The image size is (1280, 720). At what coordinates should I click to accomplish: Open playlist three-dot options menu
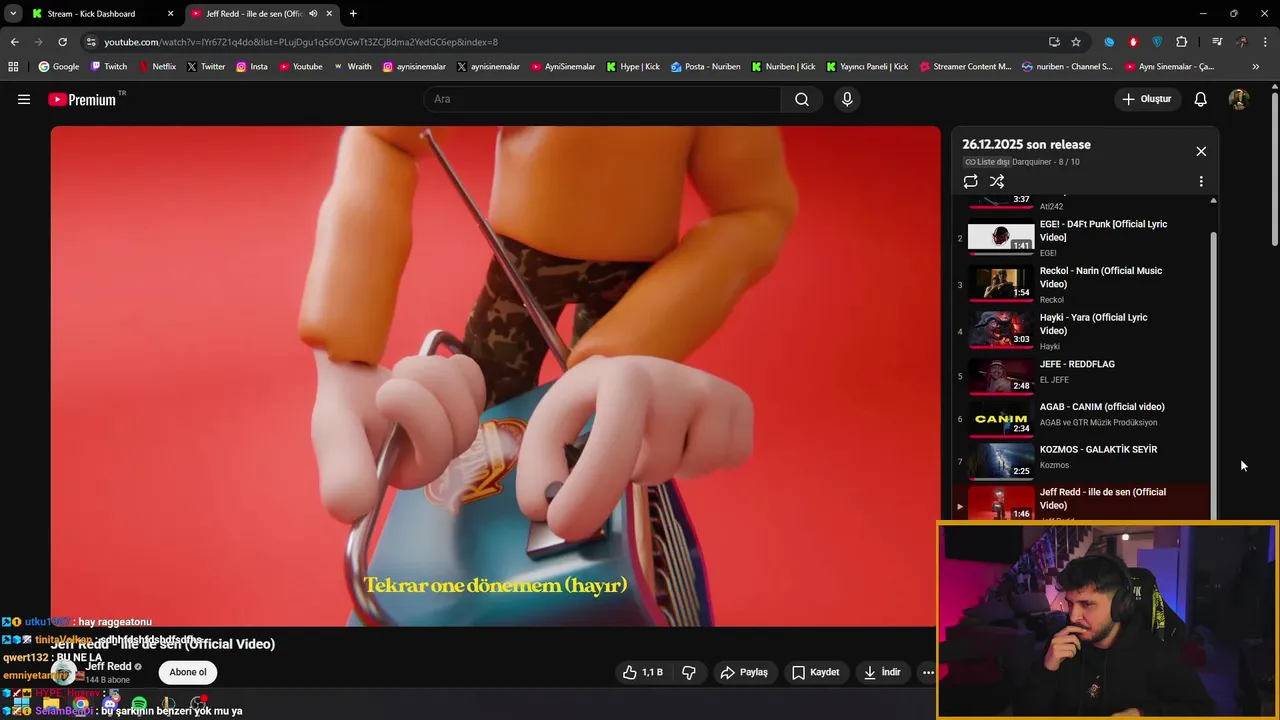pyautogui.click(x=1201, y=181)
